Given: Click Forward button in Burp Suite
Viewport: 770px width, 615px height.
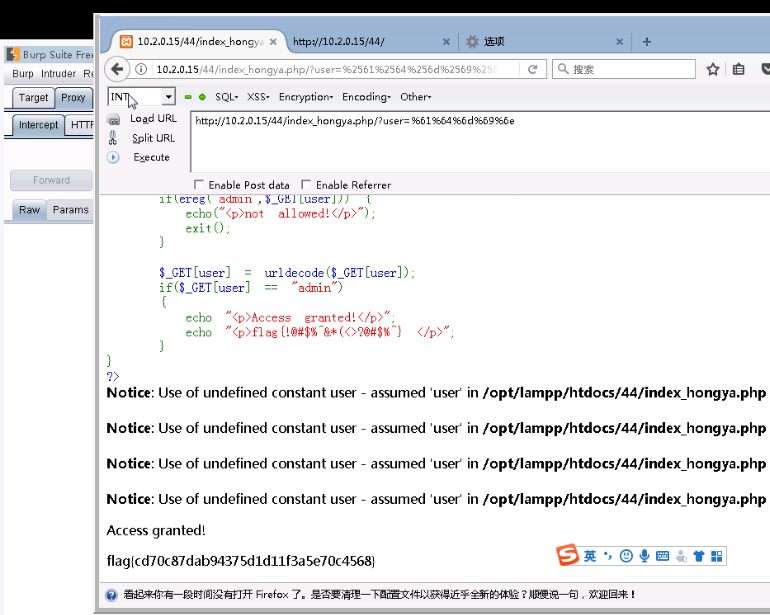Looking at the screenshot, I should 51,180.
